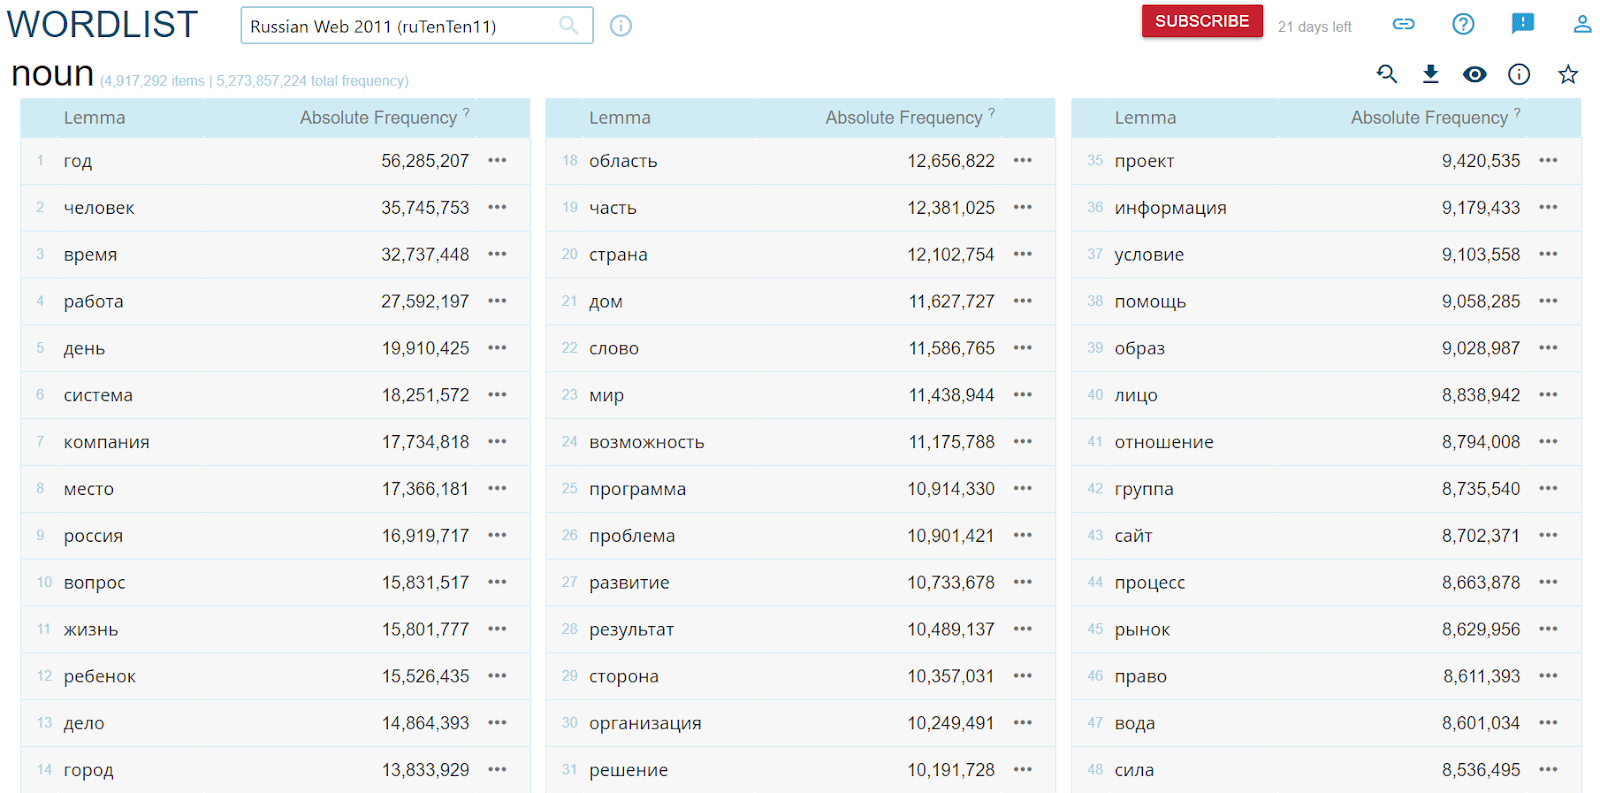Click the Russian Web 2011 corpus field
This screenshot has width=1600, height=793.
coord(400,26)
